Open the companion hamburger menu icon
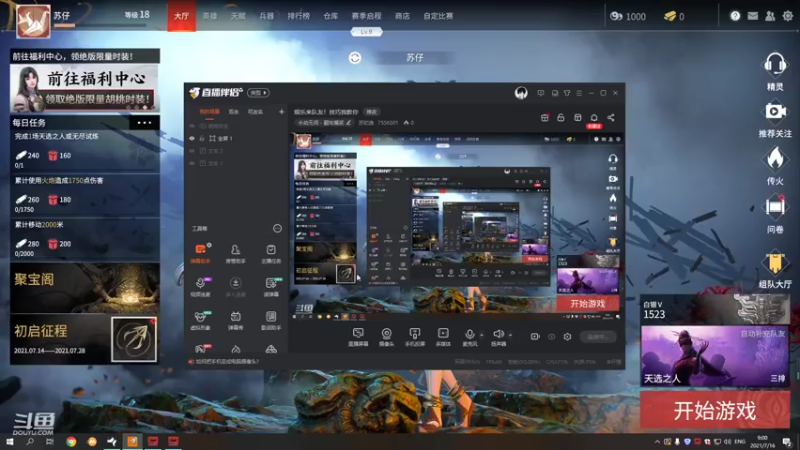The image size is (800, 450). 579,93
